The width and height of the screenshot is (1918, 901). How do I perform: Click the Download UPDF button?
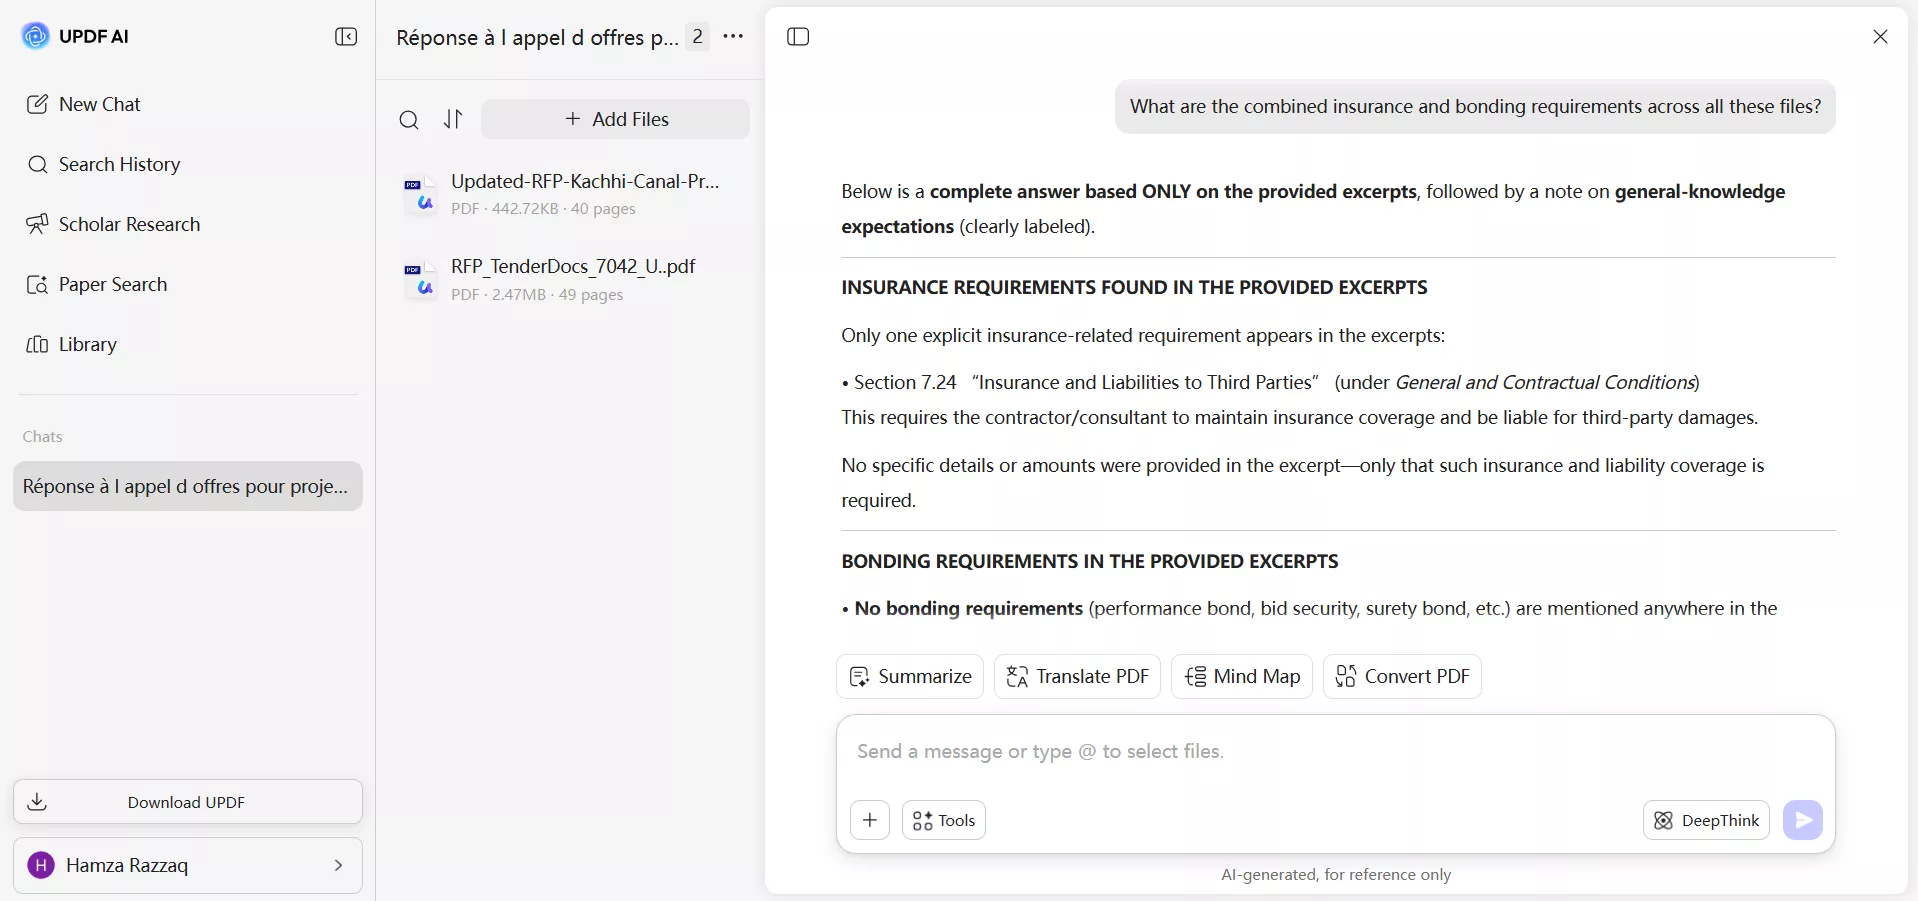[188, 802]
